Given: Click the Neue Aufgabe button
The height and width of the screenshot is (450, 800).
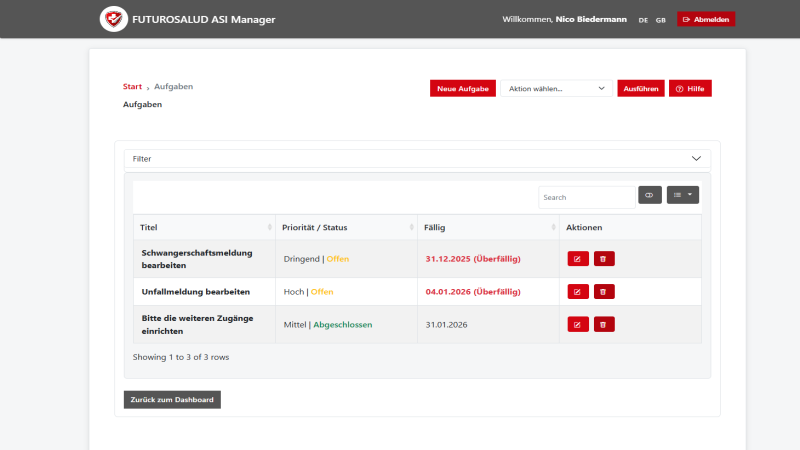Looking at the screenshot, I should 463,88.
